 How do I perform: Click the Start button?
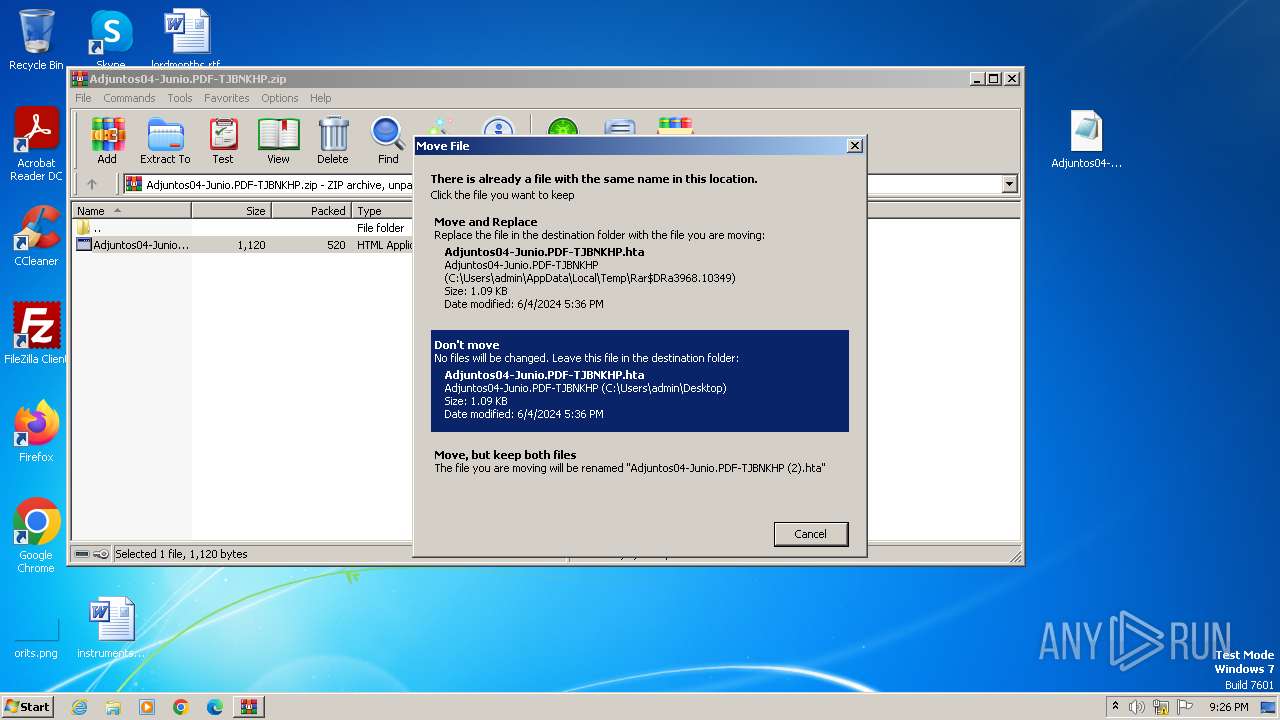pos(27,707)
